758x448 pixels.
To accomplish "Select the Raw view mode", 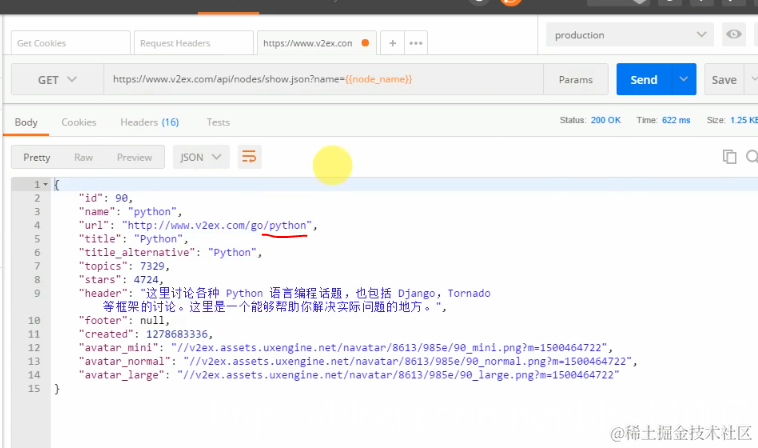I will pyautogui.click(x=83, y=158).
